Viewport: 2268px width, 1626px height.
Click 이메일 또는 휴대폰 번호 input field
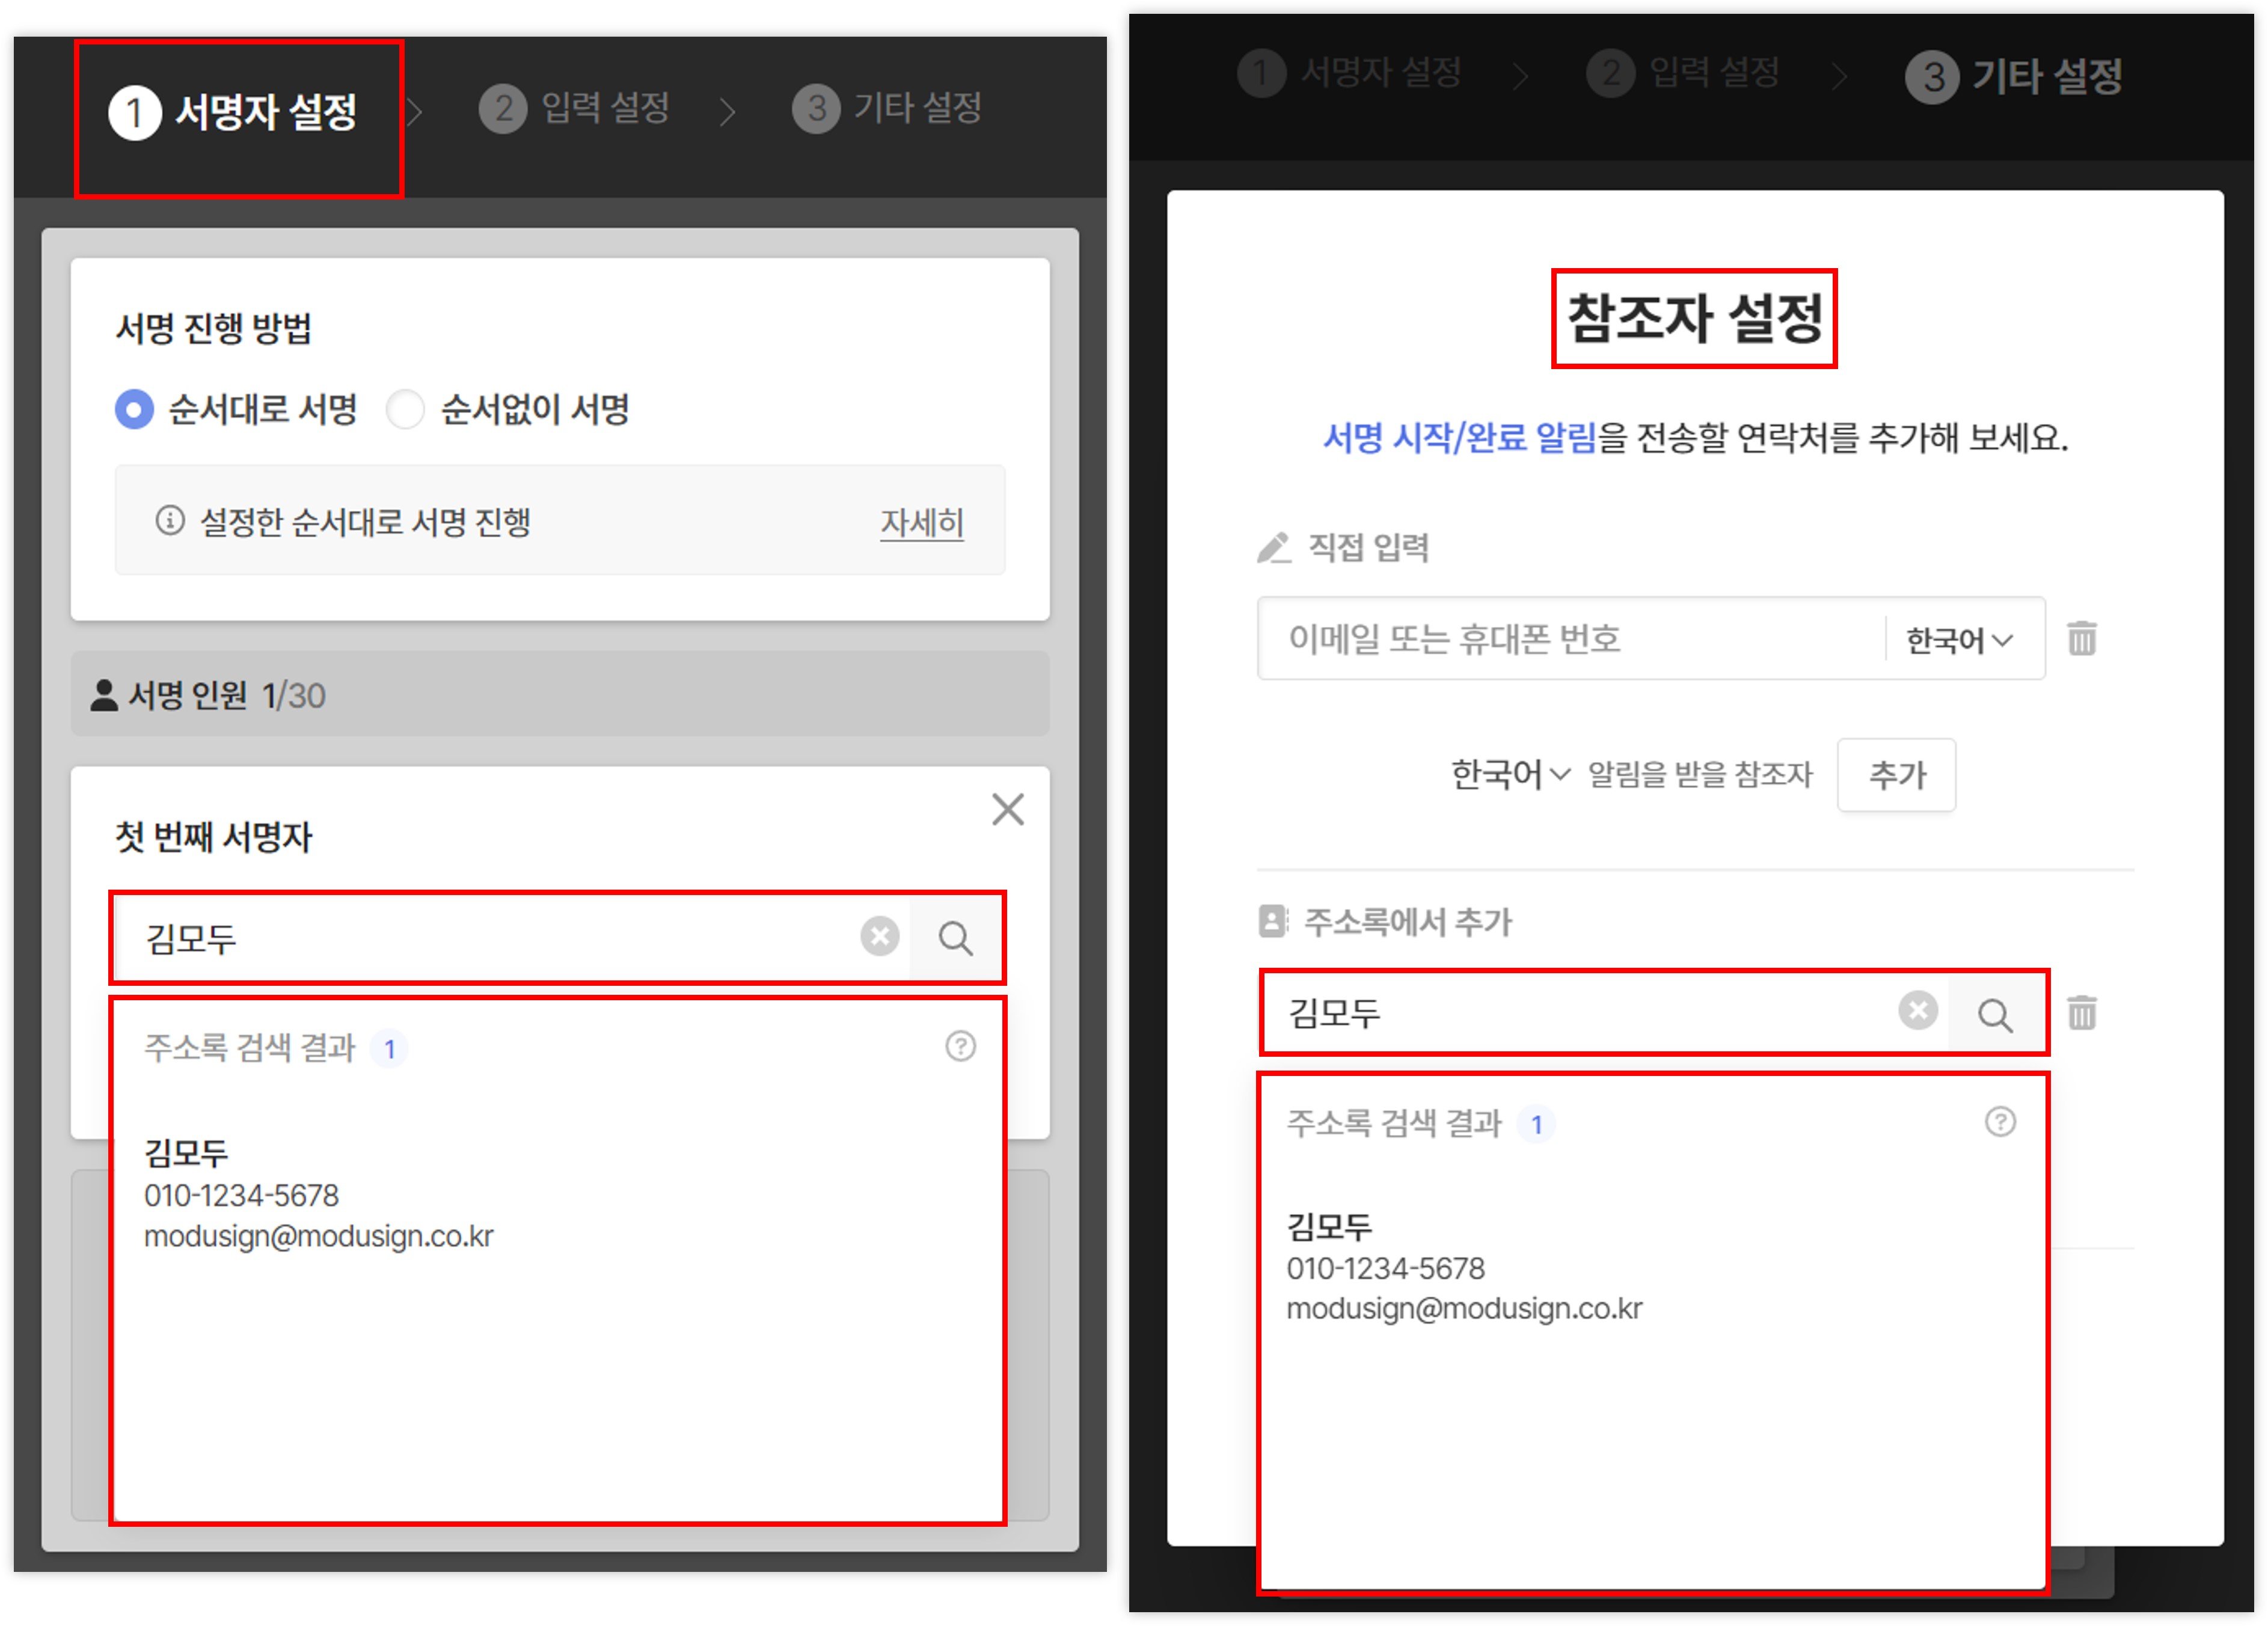1570,639
